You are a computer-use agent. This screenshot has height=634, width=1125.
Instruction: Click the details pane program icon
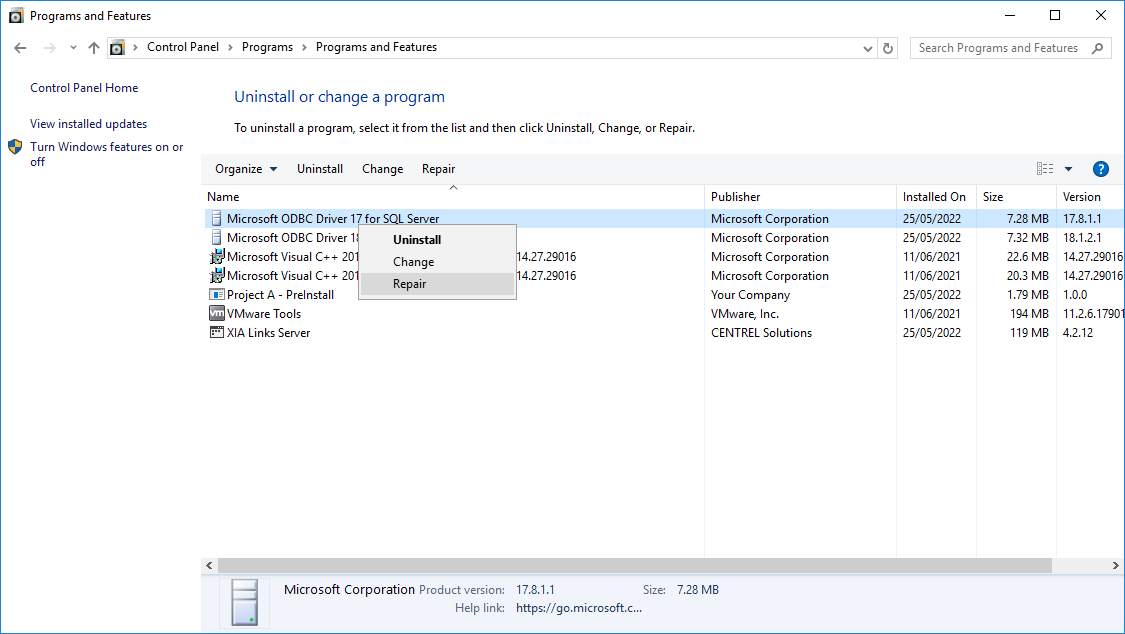244,602
